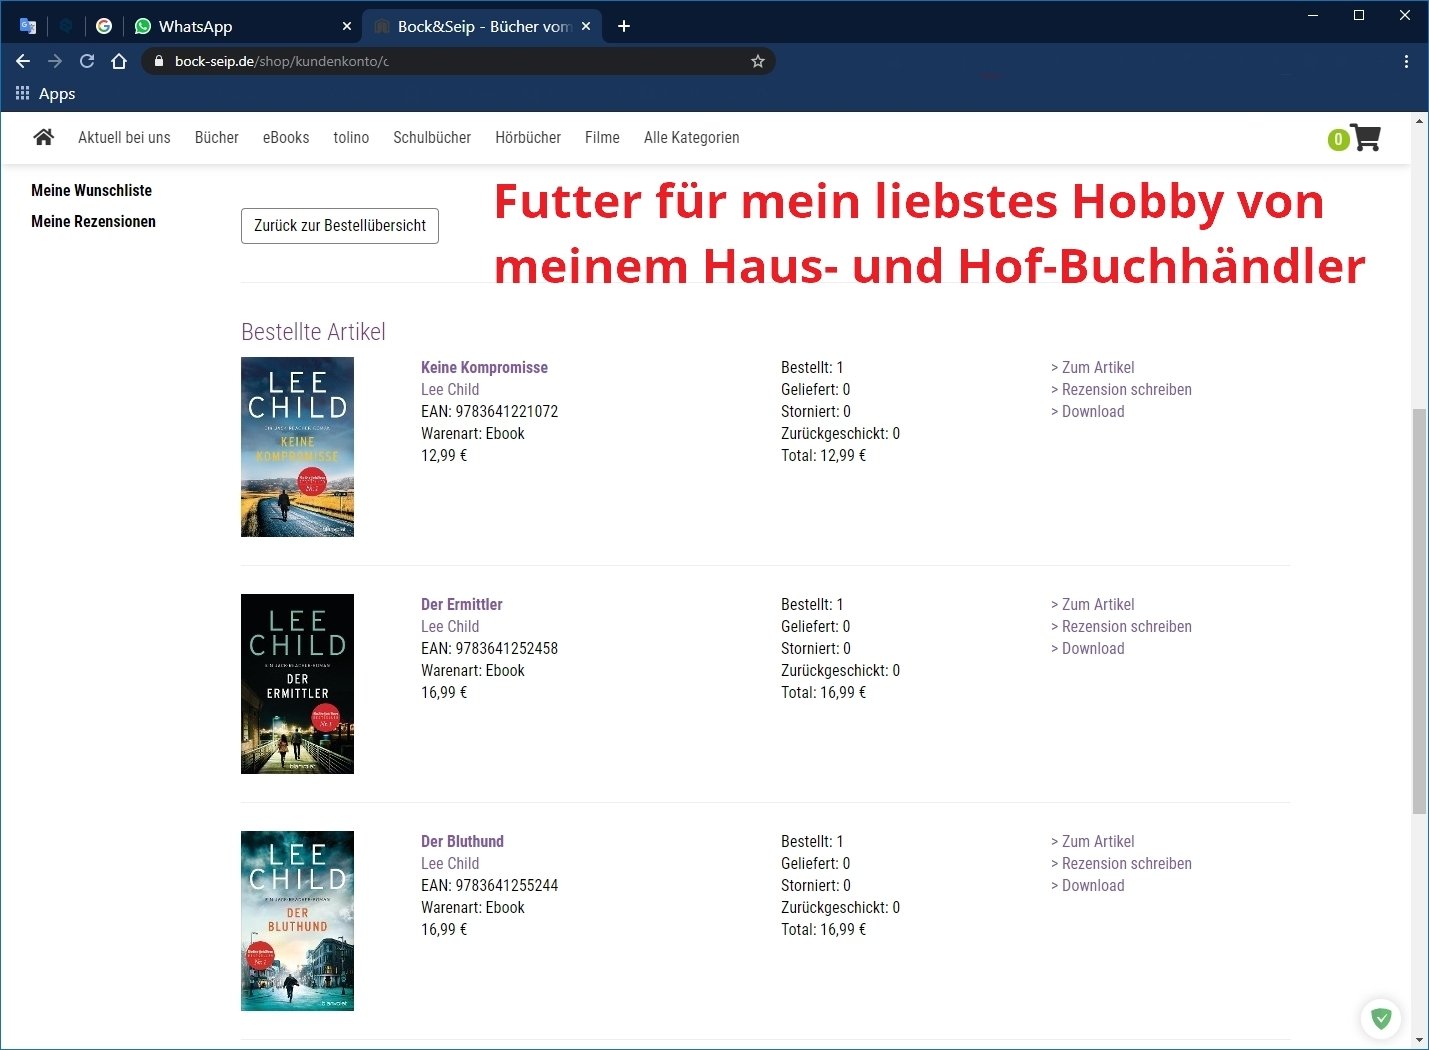
Task: Open the Chrome three-dot menu
Action: (1406, 61)
